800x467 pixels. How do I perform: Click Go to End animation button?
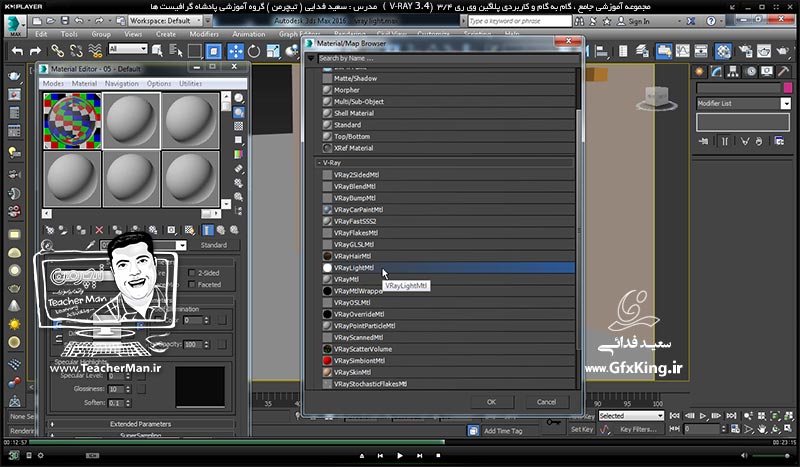pos(731,416)
